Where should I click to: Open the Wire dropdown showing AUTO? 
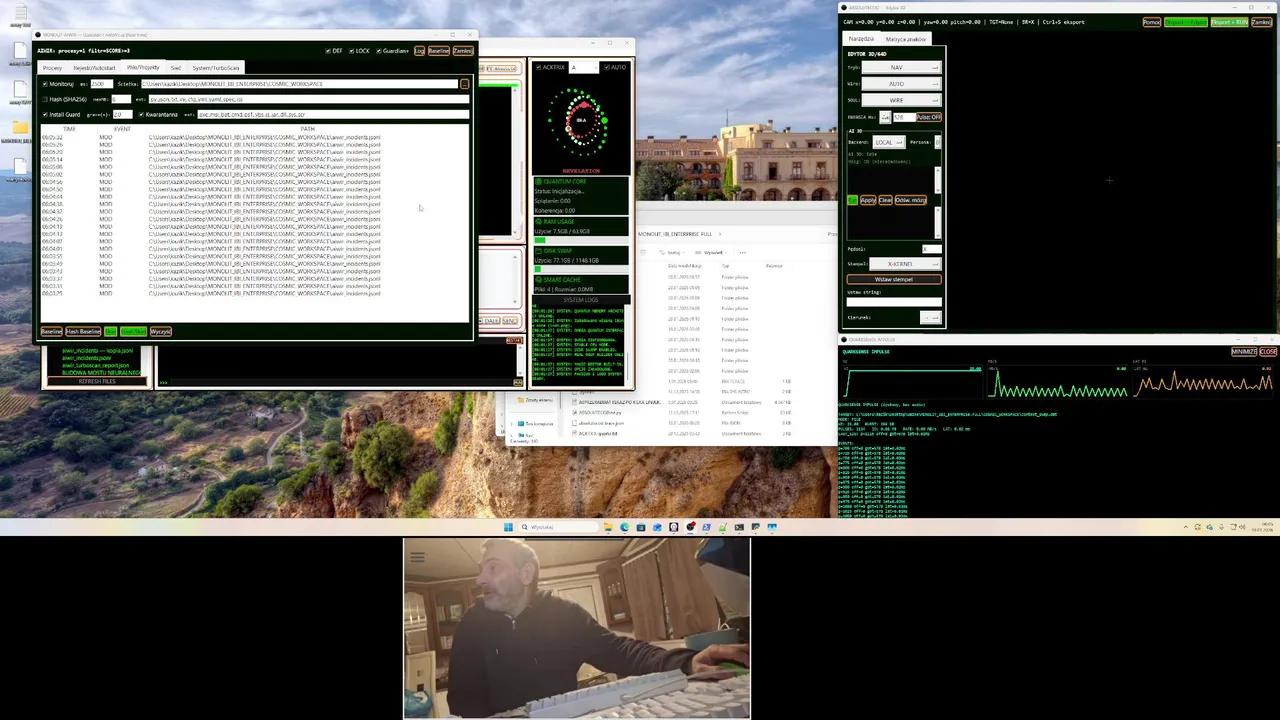coord(901,84)
